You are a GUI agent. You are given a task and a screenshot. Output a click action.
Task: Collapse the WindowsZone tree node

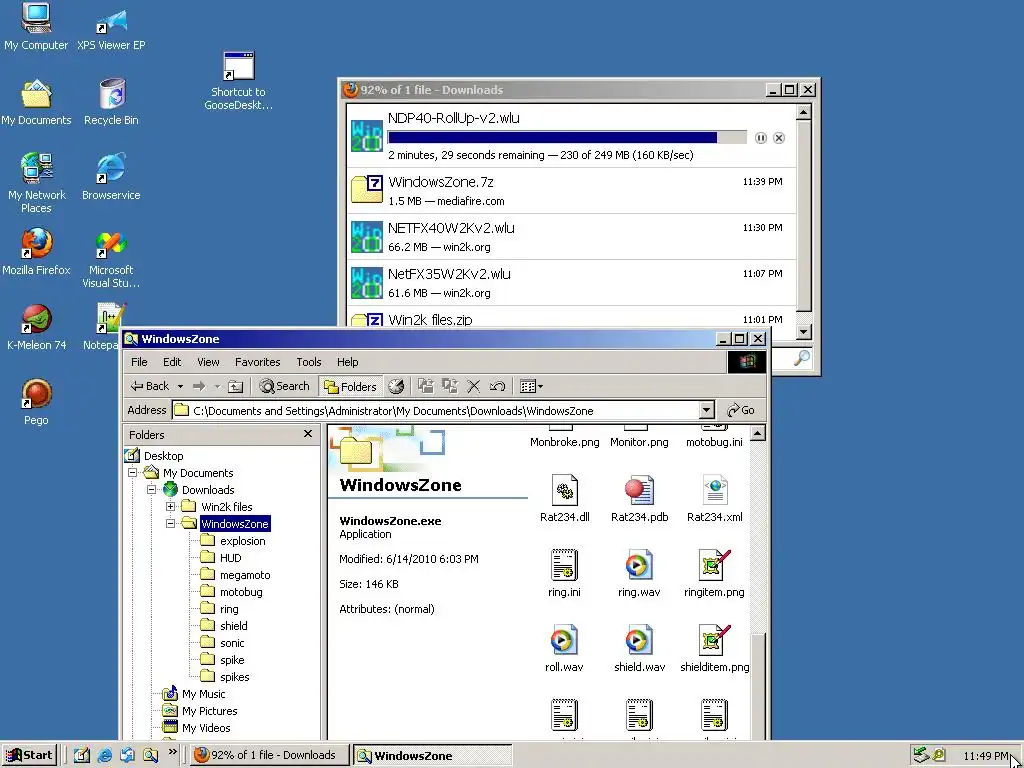[170, 523]
